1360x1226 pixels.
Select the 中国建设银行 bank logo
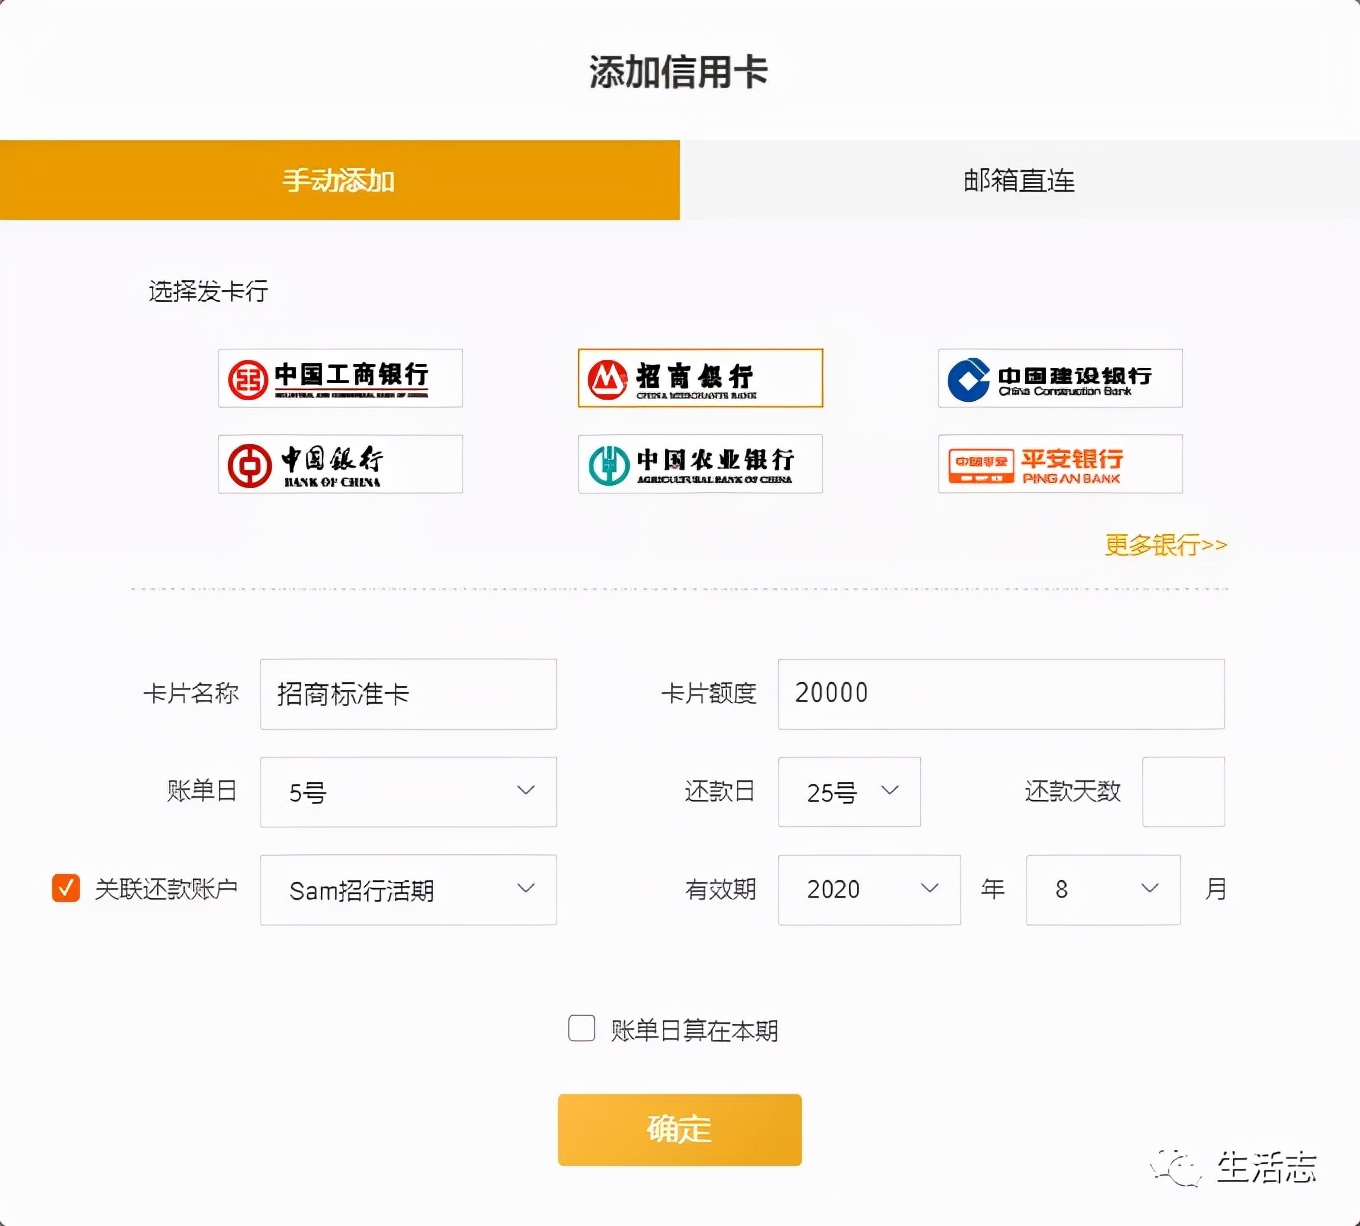(1058, 378)
